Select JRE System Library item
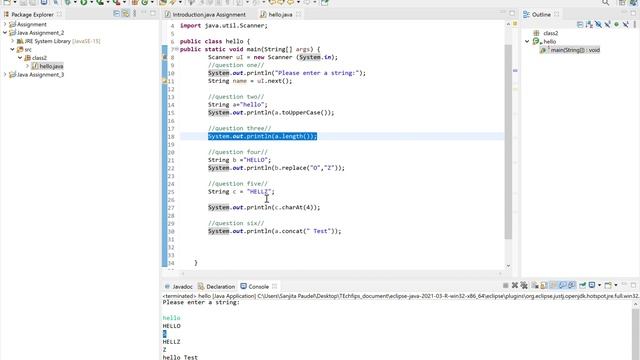This screenshot has width=640, height=360. pos(59,41)
